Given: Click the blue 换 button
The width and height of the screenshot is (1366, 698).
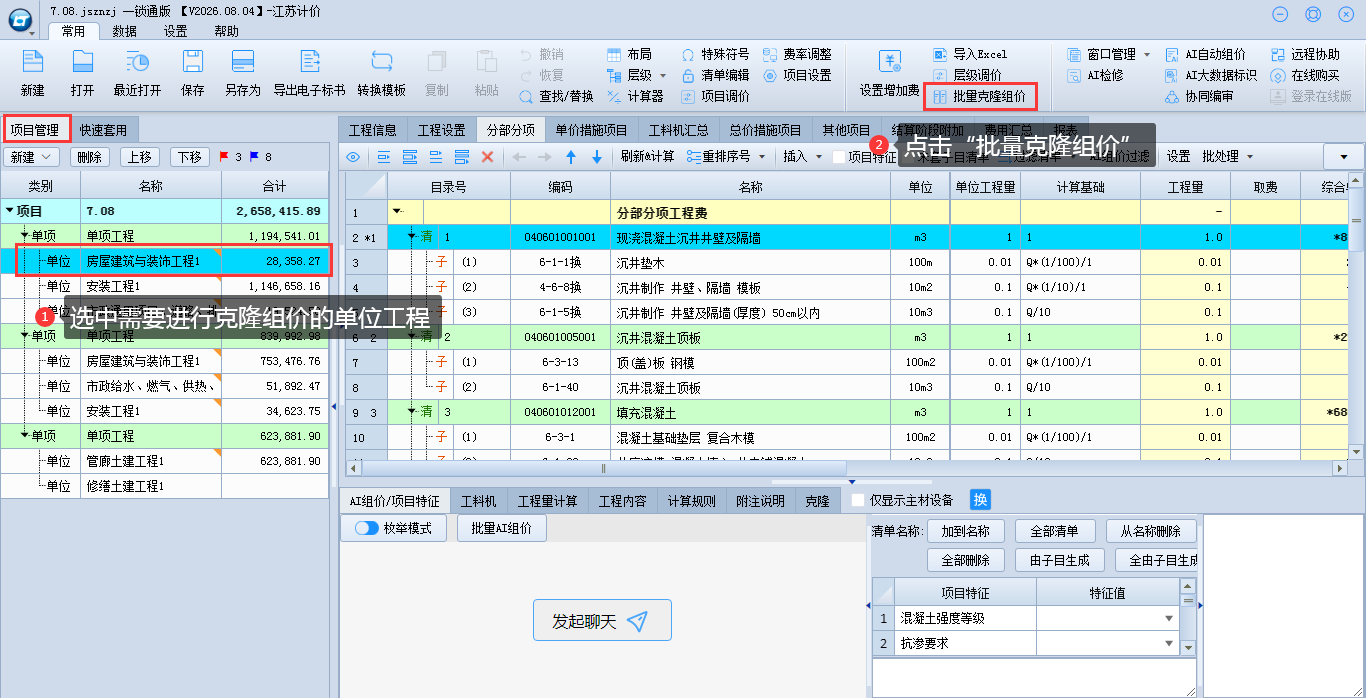Looking at the screenshot, I should 980,500.
